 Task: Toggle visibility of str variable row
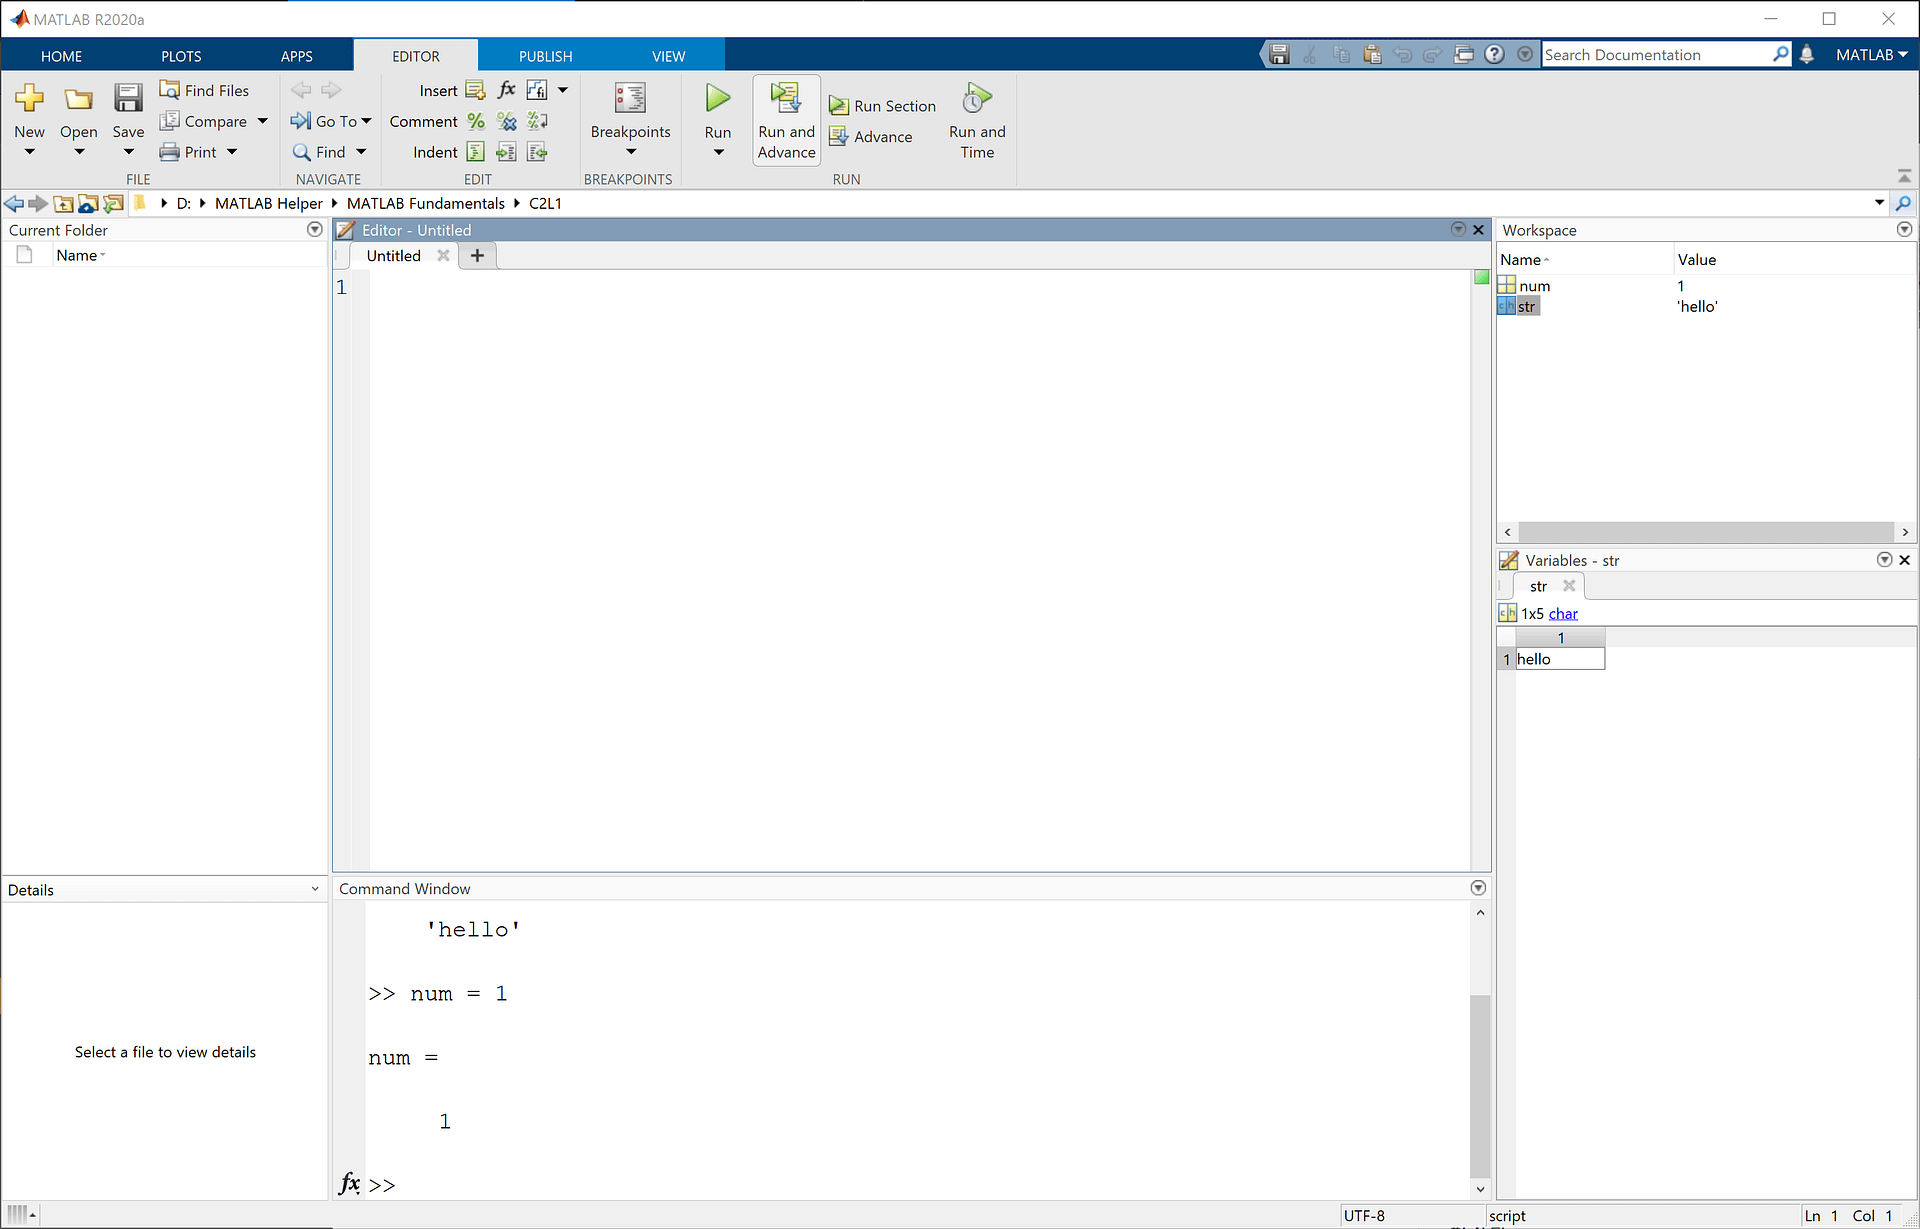click(1525, 305)
